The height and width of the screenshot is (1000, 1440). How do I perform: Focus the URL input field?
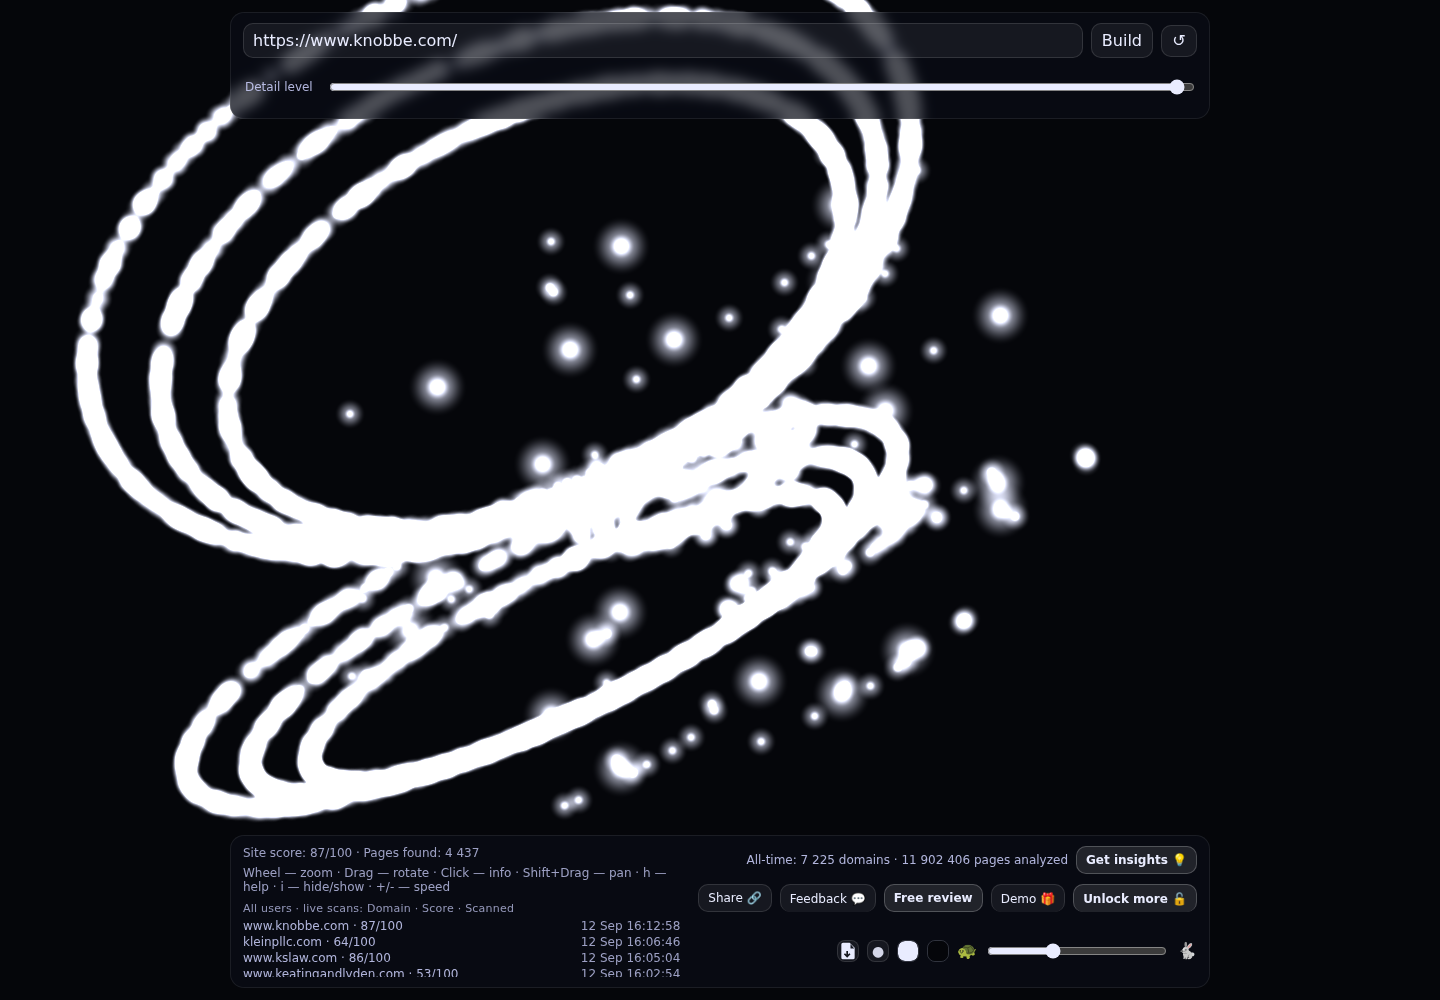point(663,41)
